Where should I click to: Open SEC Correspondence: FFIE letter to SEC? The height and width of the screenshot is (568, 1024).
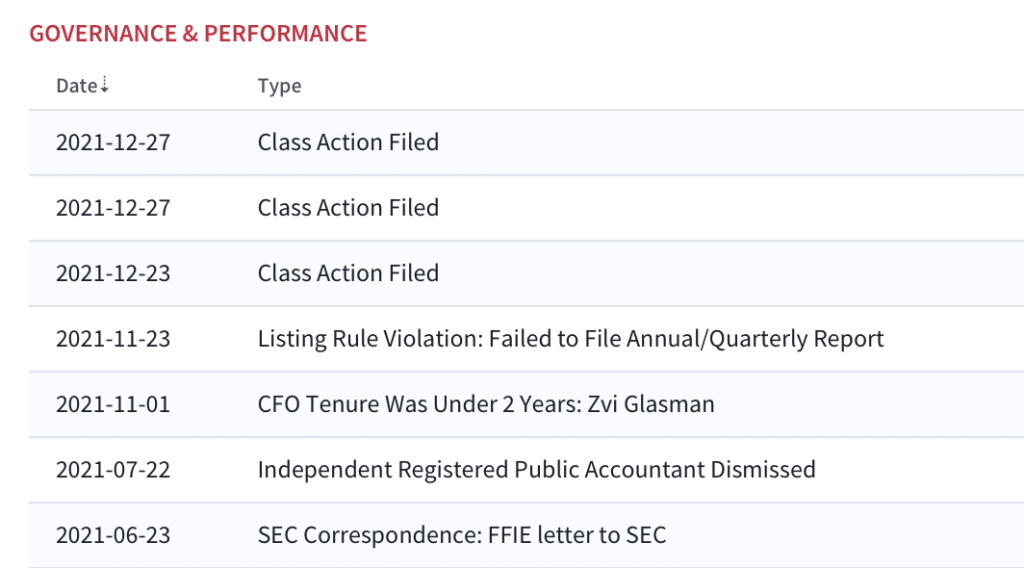pyautogui.click(x=462, y=535)
